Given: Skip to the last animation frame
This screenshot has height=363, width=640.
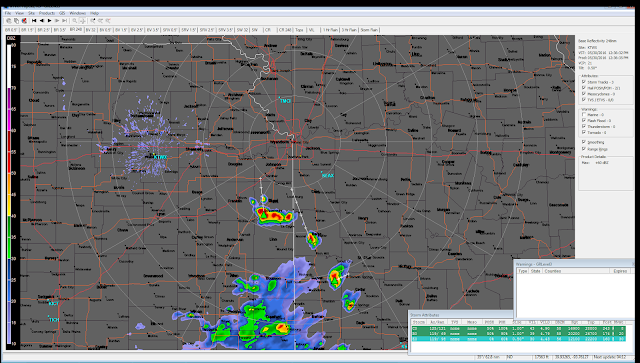Looking at the screenshot, I should point(64,20).
